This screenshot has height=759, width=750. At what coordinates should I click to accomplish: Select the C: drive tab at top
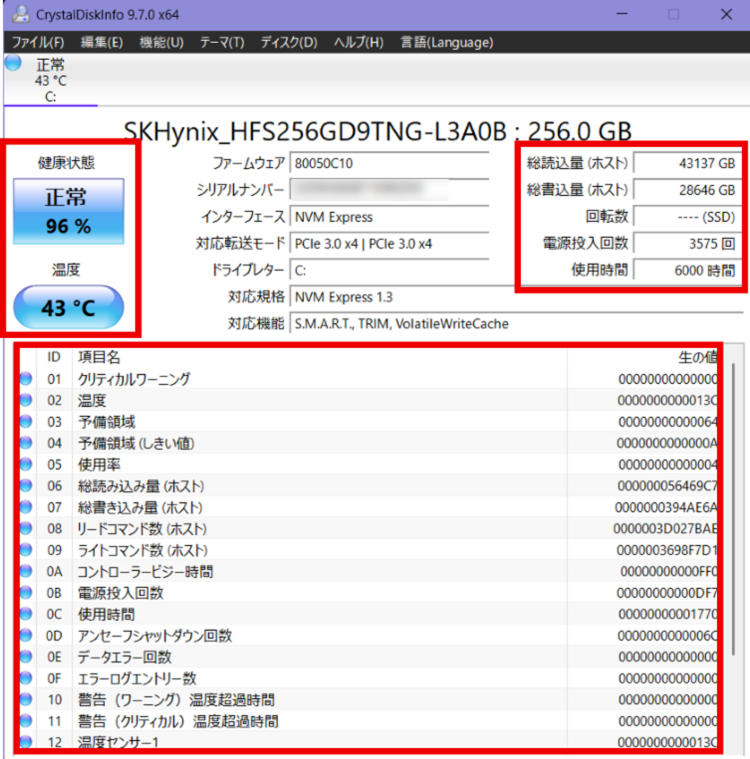point(50,80)
